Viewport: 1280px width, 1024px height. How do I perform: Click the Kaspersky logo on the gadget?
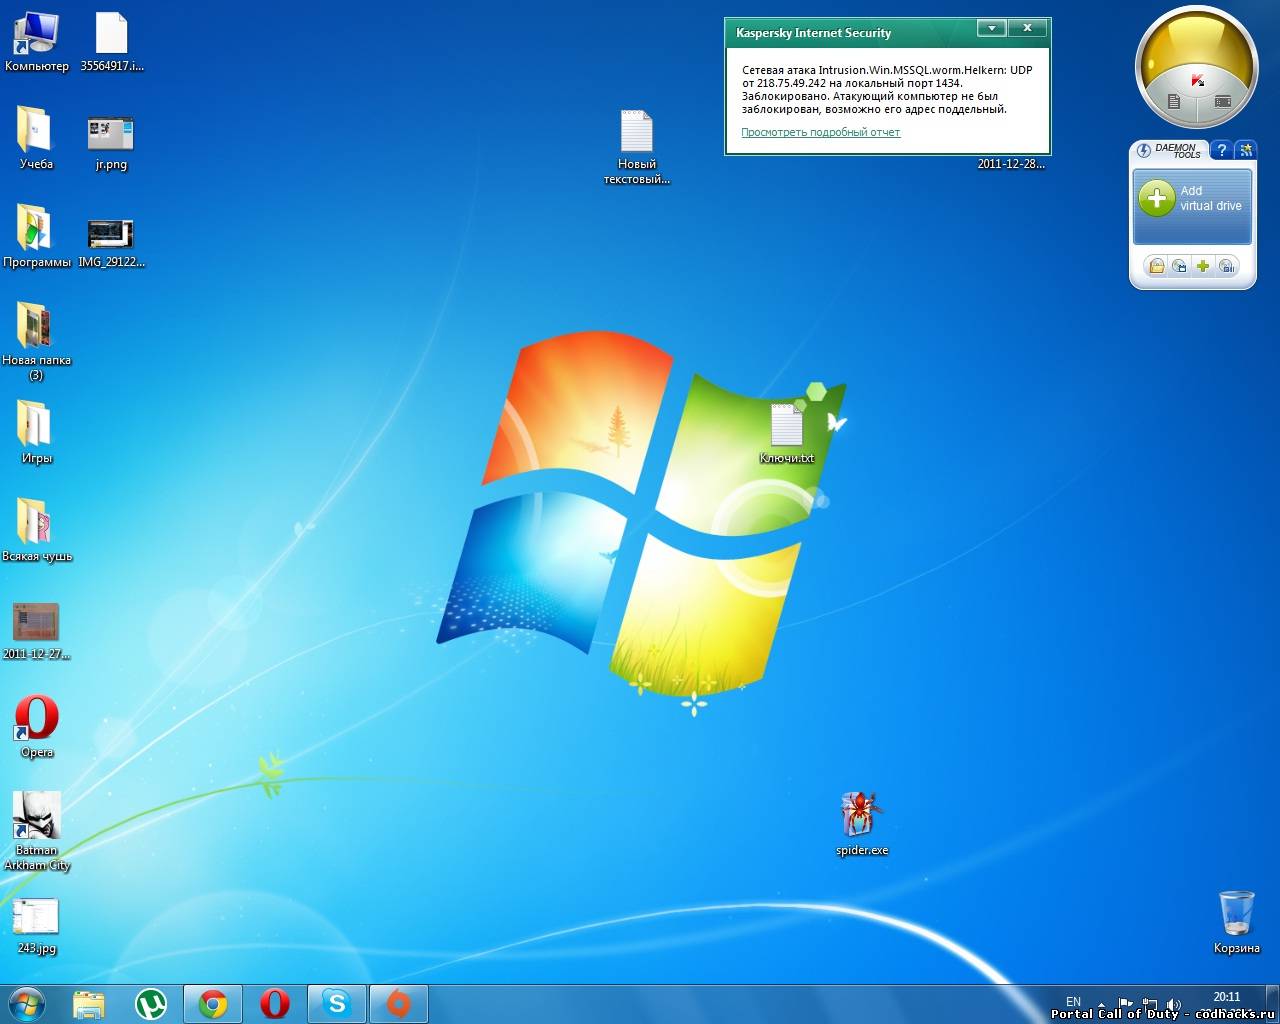click(x=1197, y=79)
